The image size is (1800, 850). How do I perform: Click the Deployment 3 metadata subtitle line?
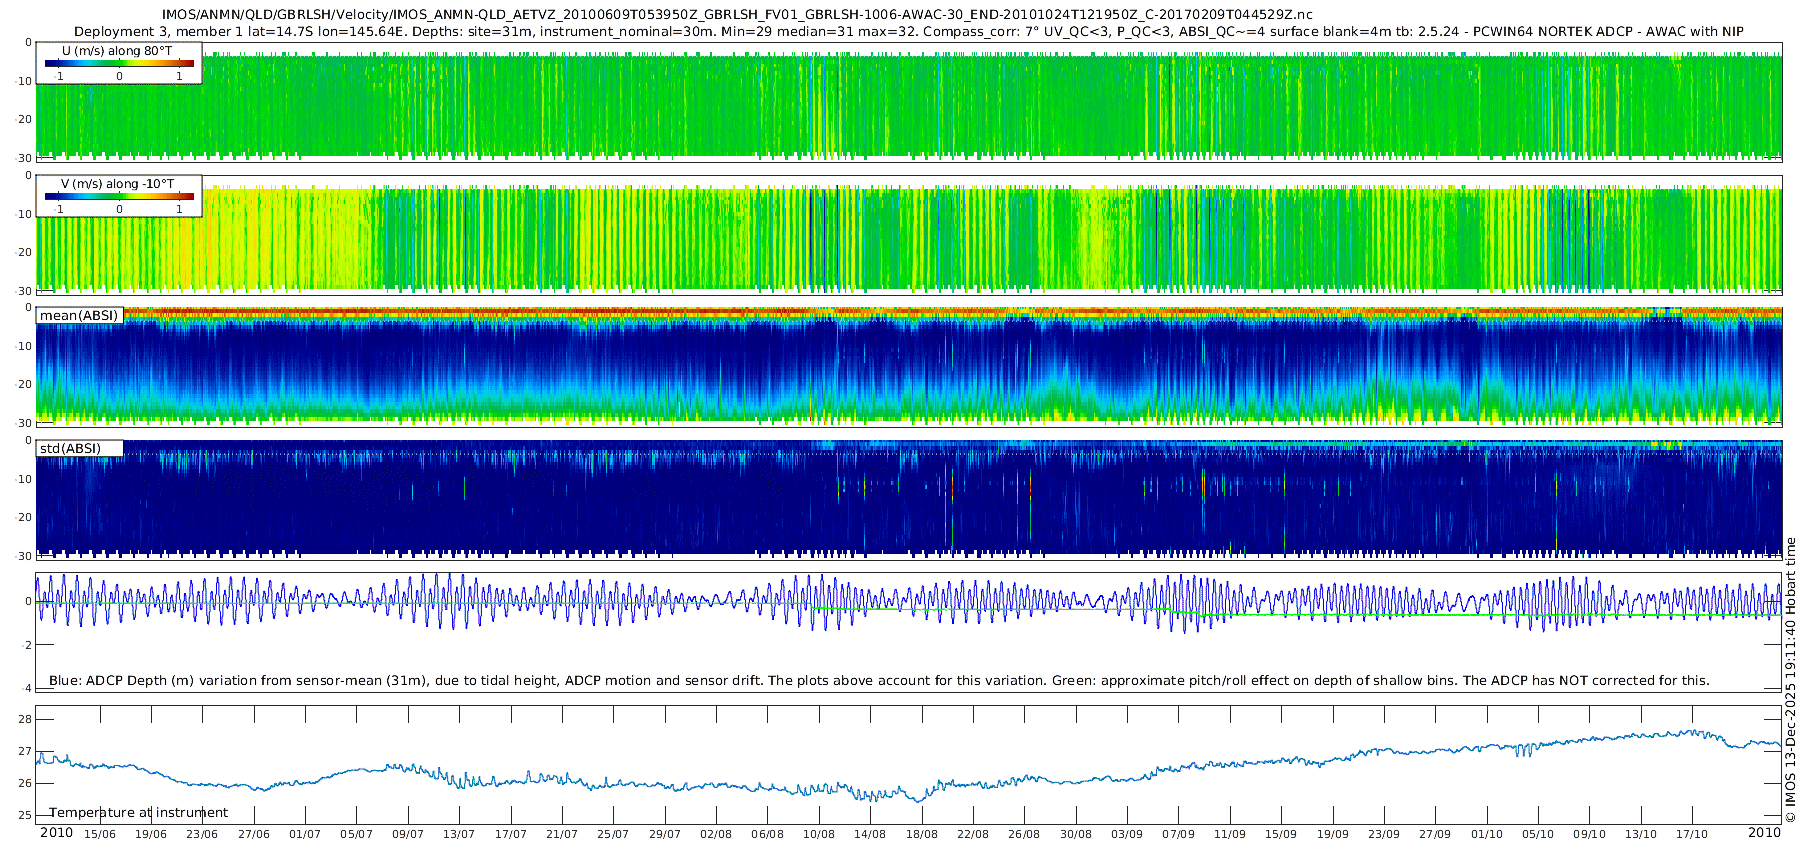tap(908, 32)
